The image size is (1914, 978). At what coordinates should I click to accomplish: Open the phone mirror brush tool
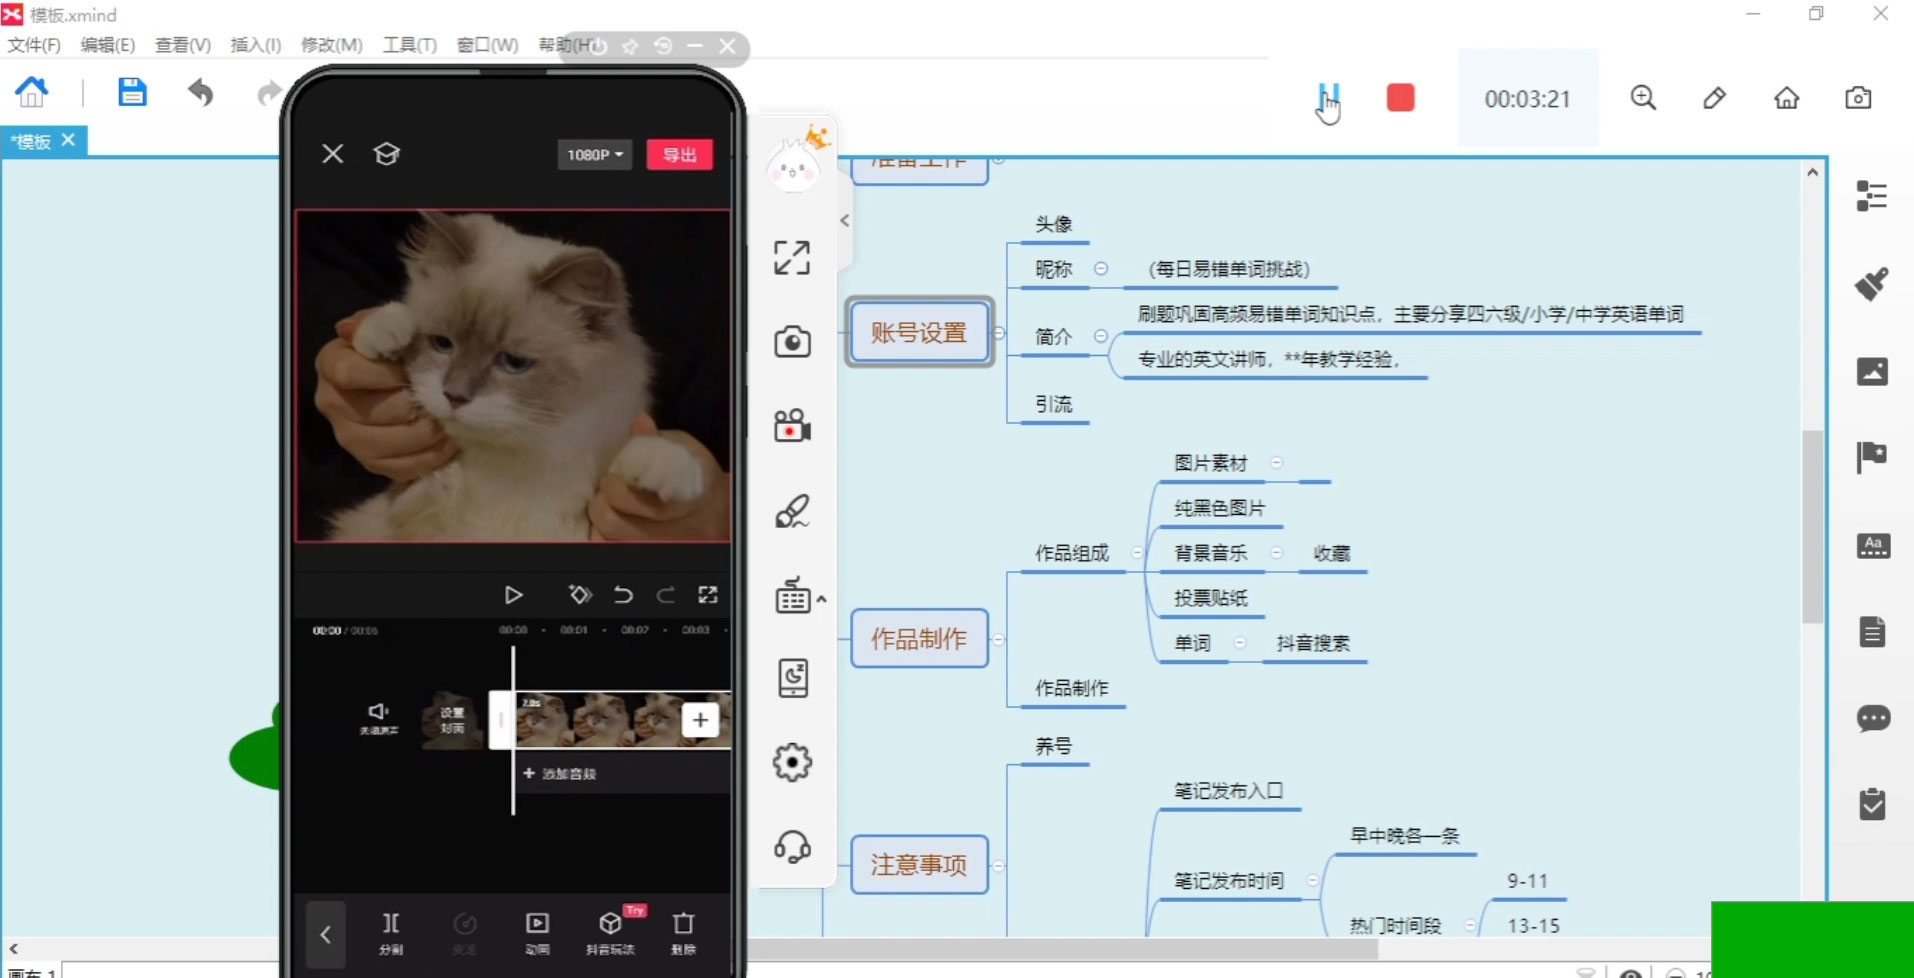click(792, 511)
